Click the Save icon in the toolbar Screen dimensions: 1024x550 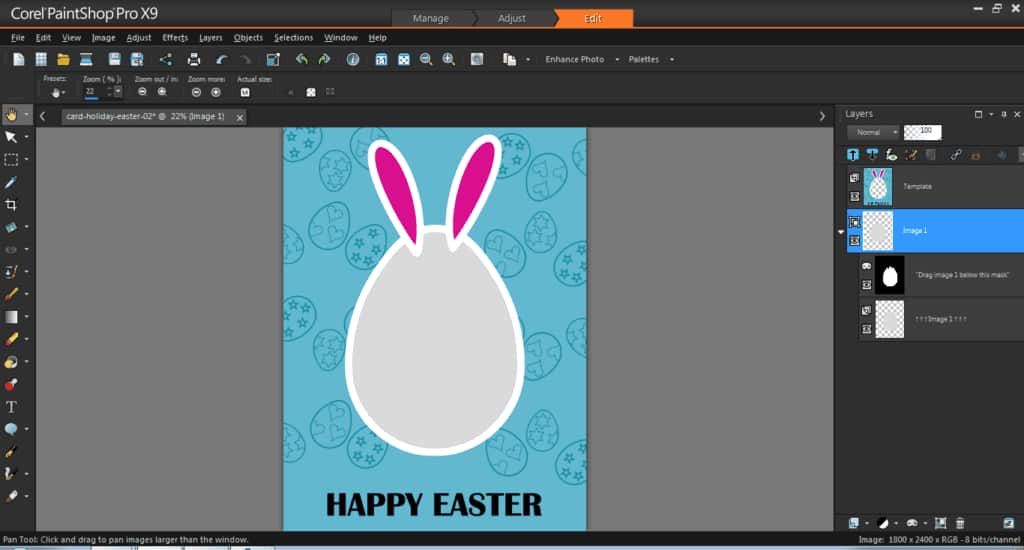click(x=114, y=59)
